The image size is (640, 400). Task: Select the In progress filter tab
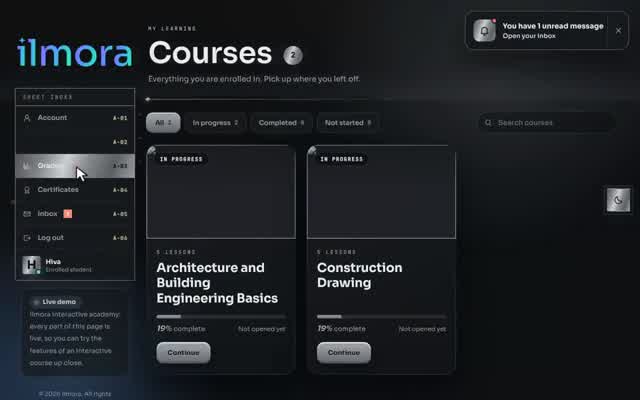point(215,122)
